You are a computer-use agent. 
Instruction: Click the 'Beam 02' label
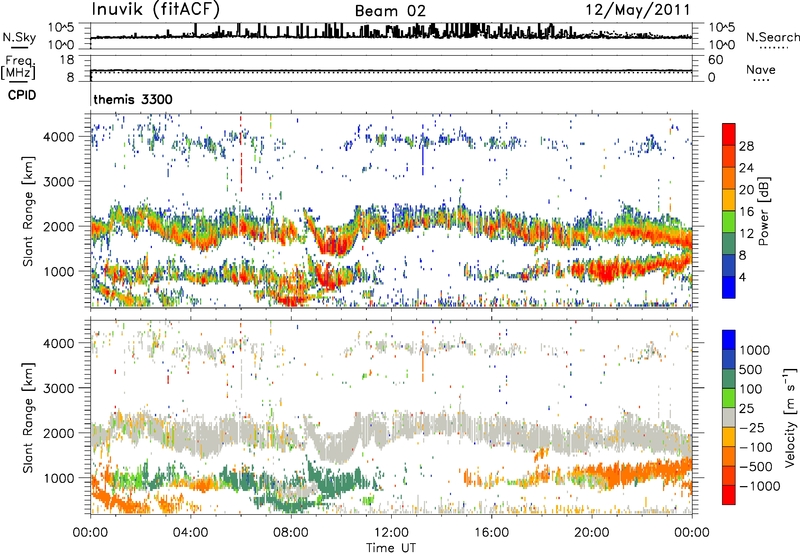[x=390, y=11]
